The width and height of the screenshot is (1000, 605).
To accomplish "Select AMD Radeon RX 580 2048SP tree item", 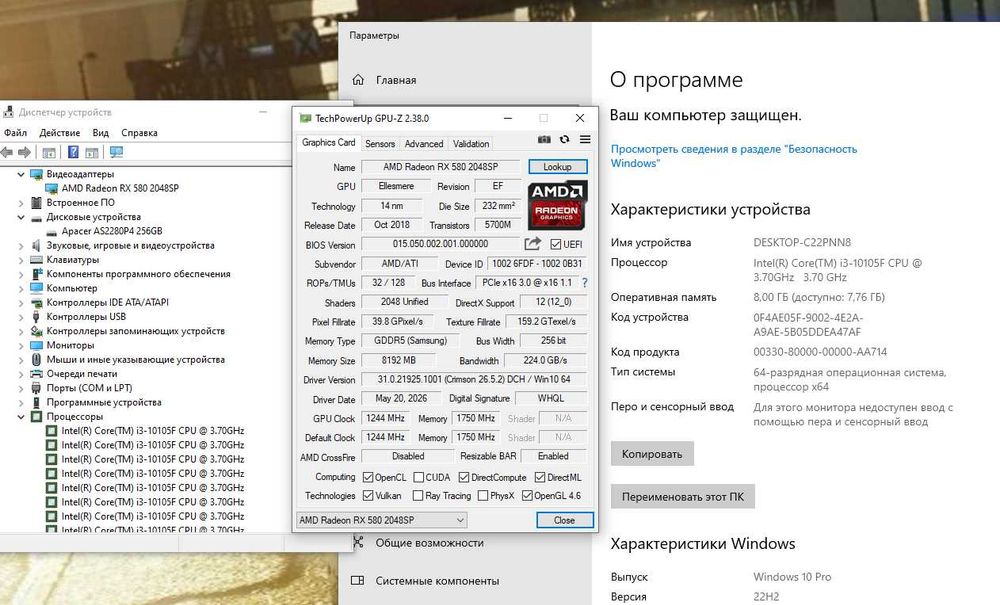I will pyautogui.click(x=120, y=188).
